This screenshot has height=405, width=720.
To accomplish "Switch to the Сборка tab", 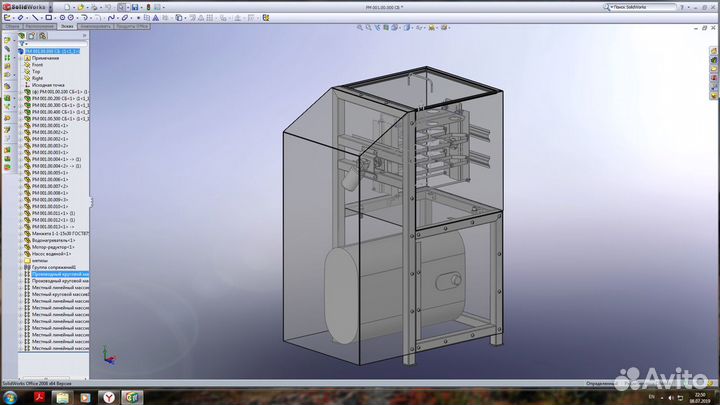I will (x=12, y=27).
